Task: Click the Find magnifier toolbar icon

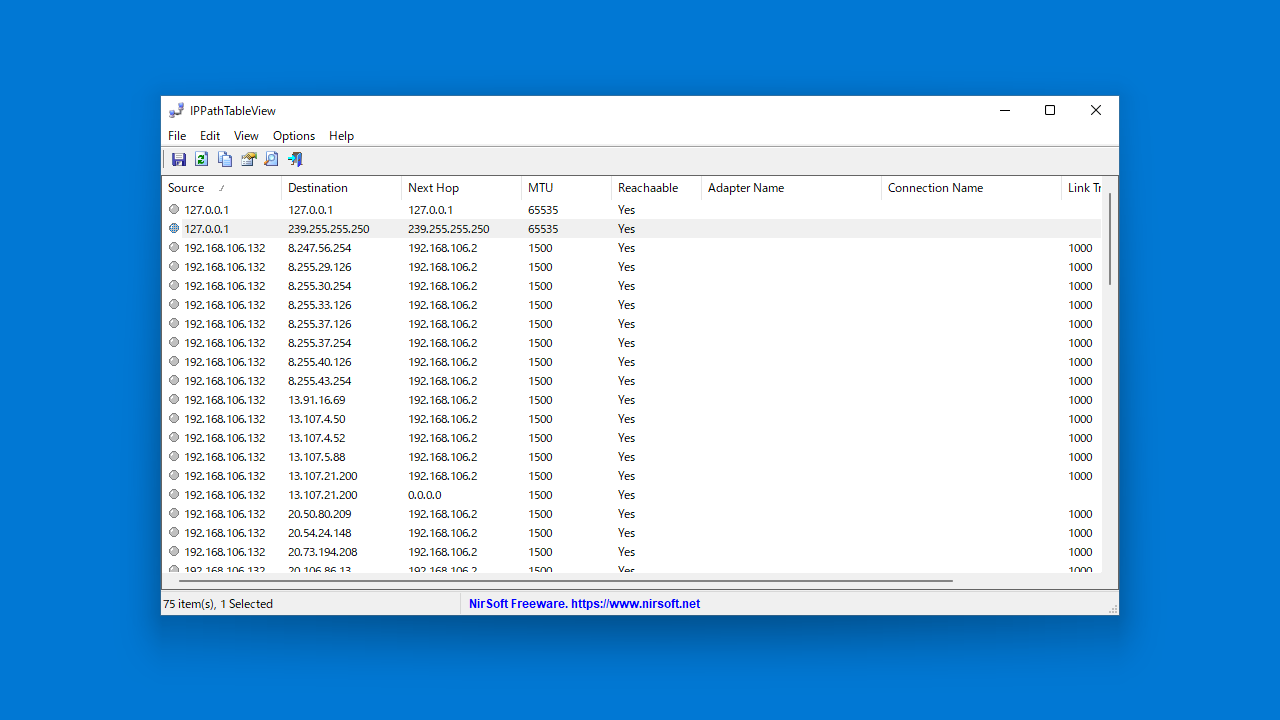Action: coord(271,160)
